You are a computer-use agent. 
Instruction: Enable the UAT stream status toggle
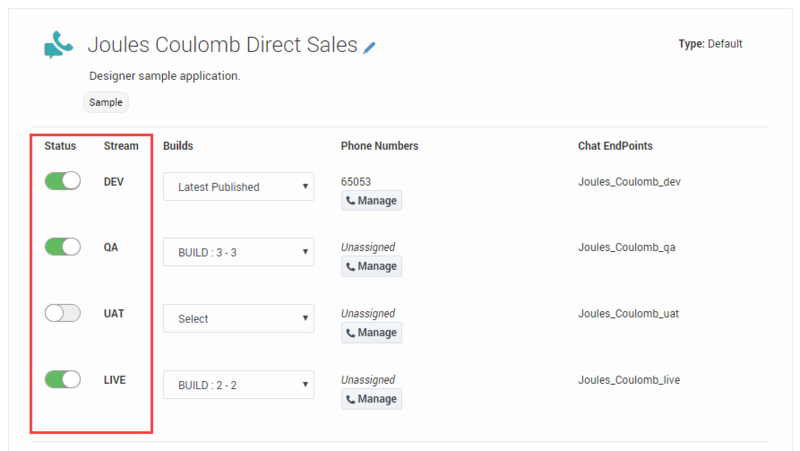click(63, 313)
